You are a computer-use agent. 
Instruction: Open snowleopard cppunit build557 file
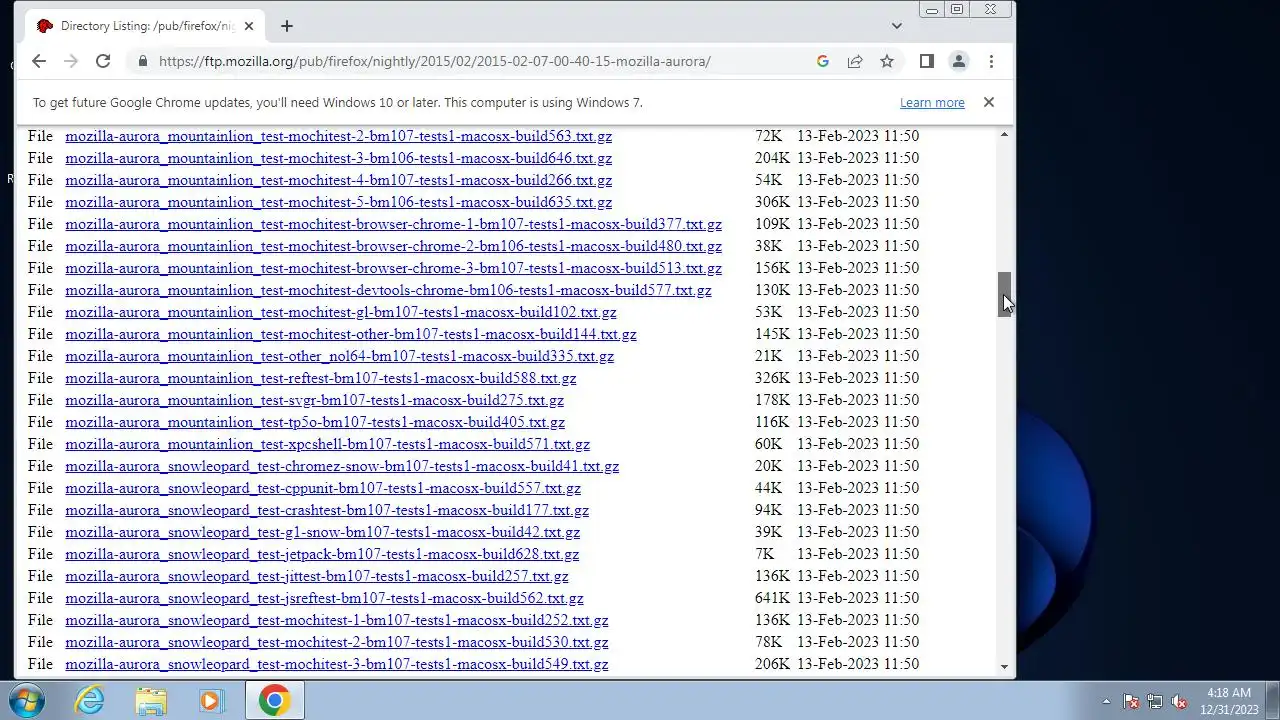click(x=323, y=488)
